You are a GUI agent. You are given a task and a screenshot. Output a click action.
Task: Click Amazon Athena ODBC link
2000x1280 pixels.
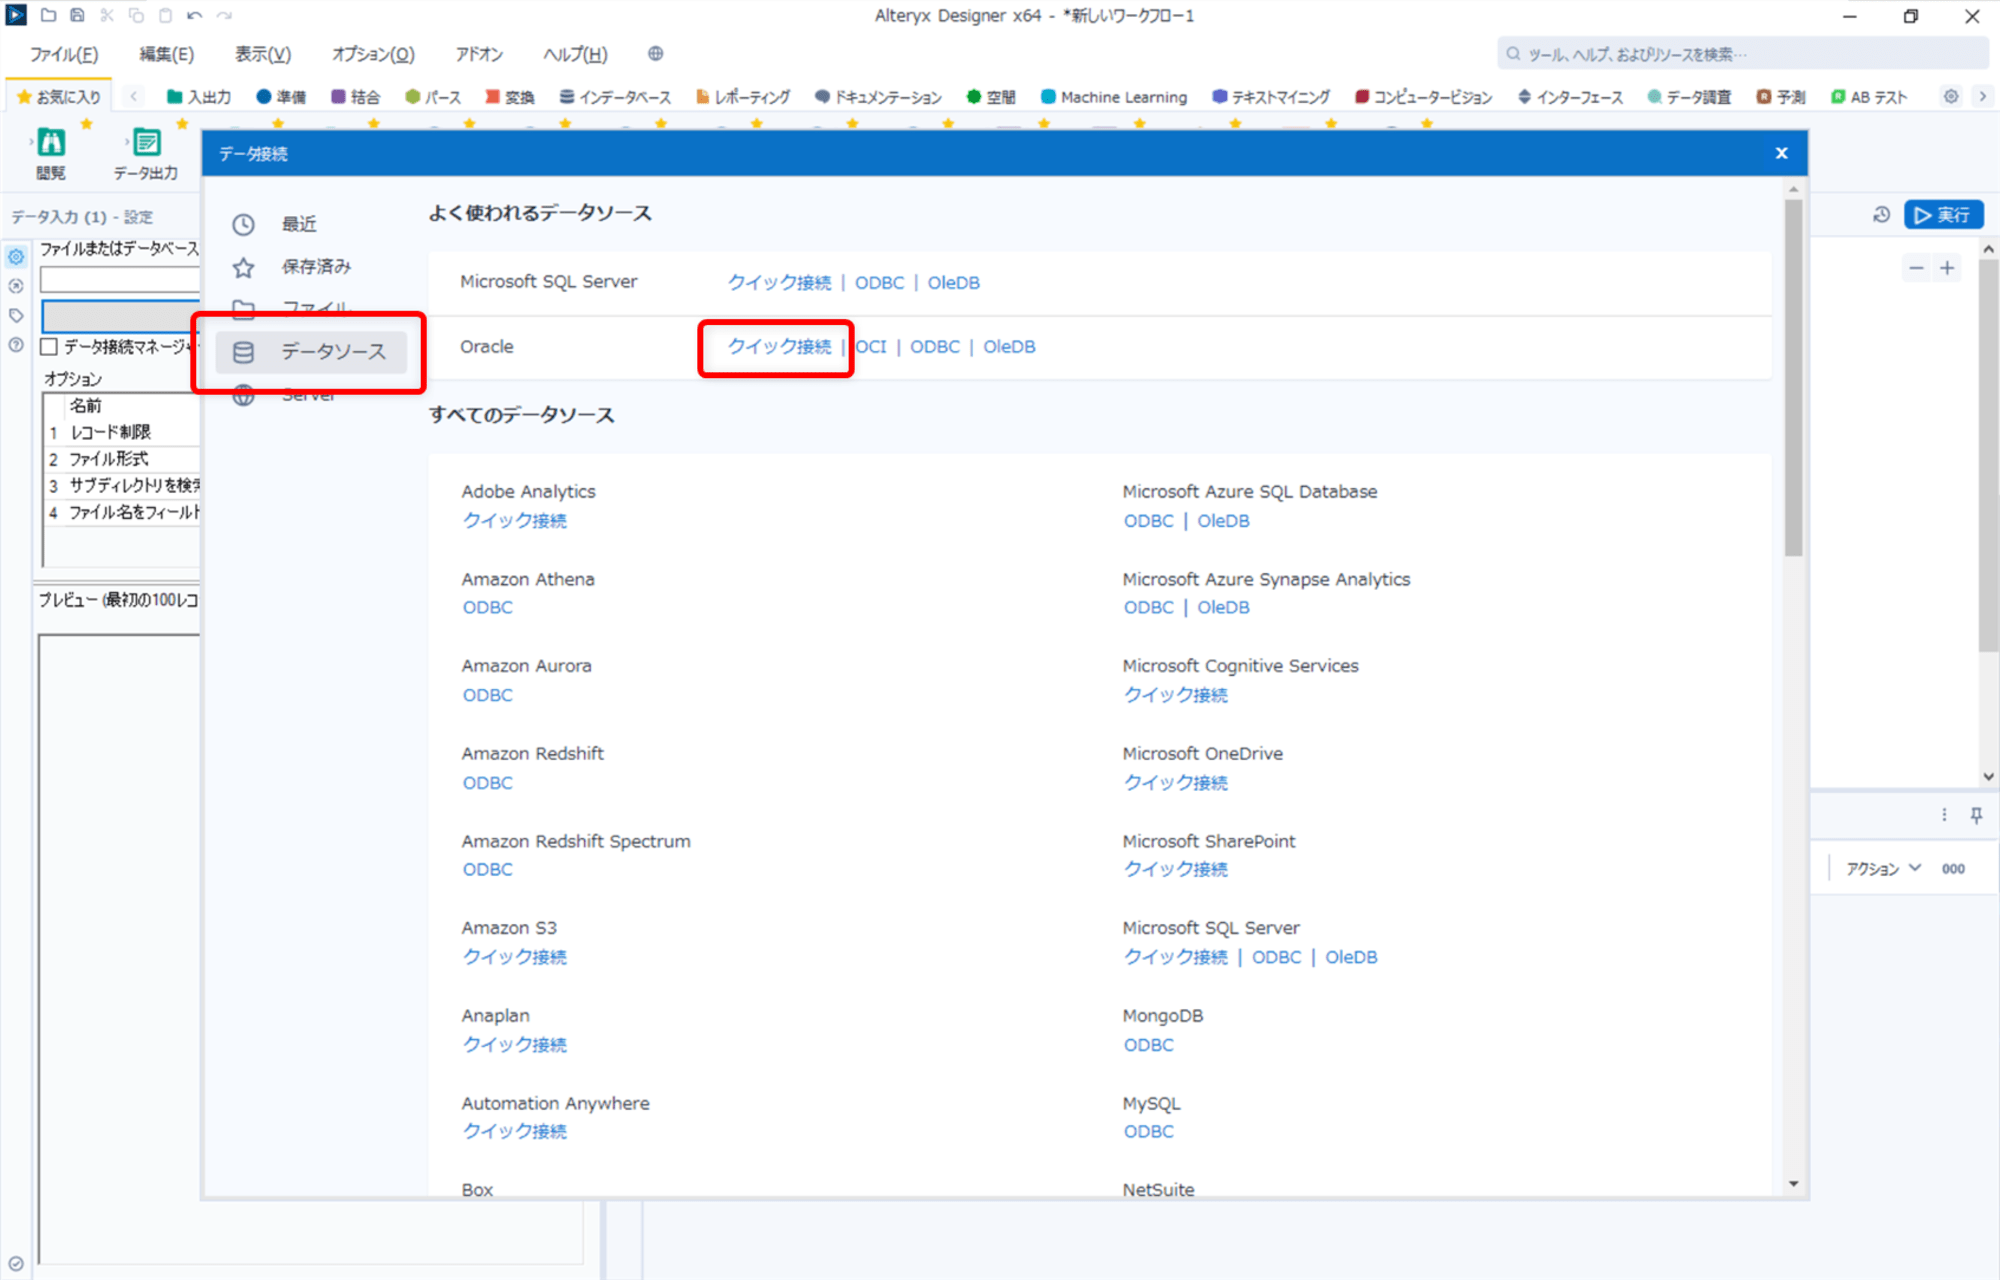[487, 608]
